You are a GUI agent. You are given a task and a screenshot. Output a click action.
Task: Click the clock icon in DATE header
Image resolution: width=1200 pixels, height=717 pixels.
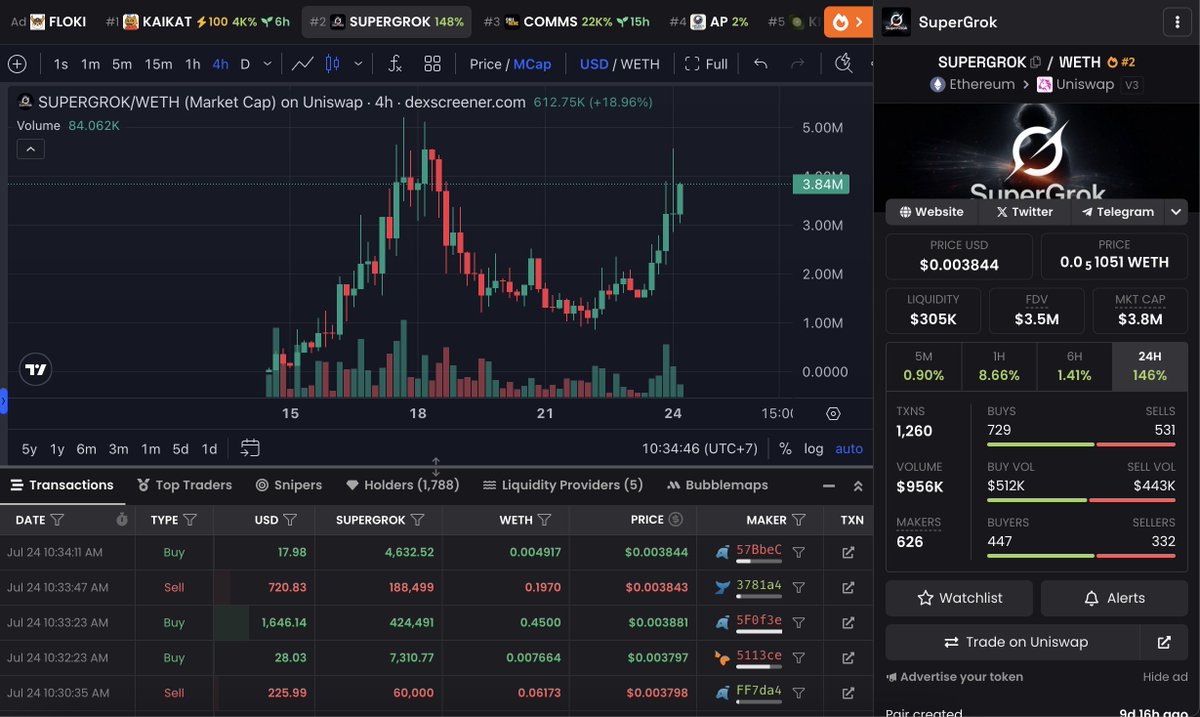click(122, 520)
